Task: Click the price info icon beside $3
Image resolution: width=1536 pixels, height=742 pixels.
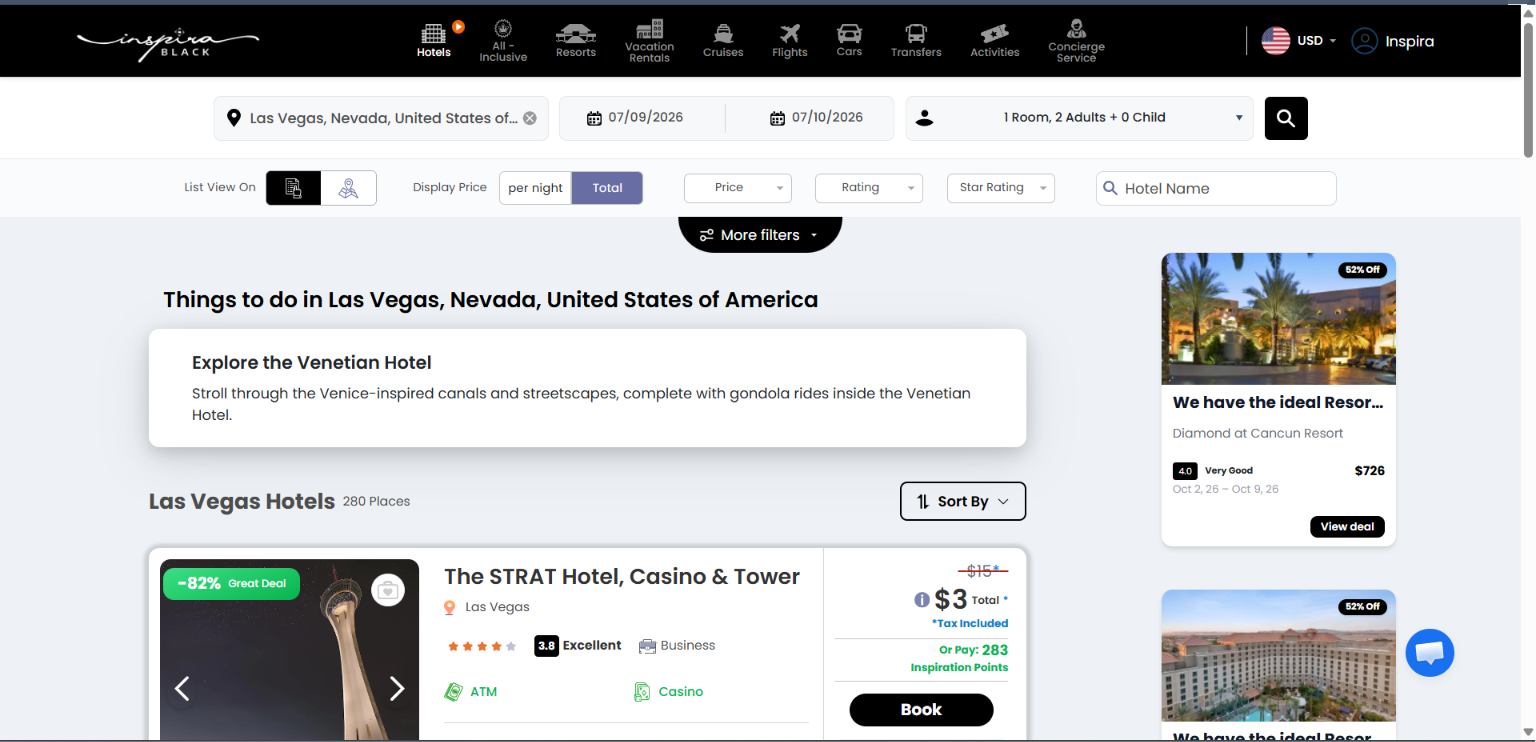Action: point(922,600)
